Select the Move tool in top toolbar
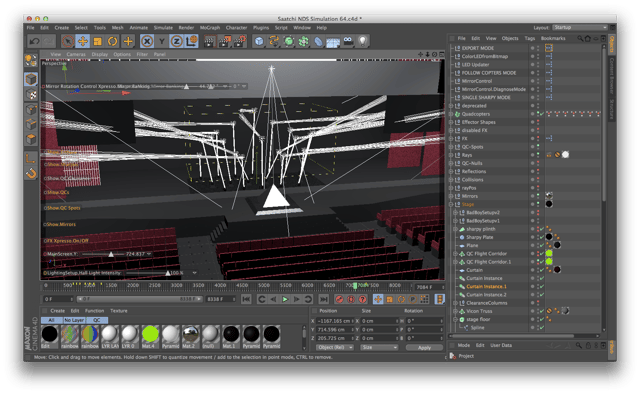 click(x=83, y=41)
